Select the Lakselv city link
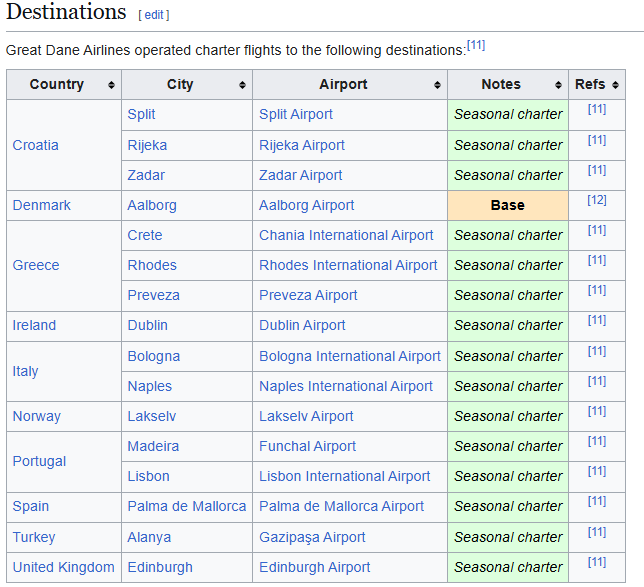 click(150, 416)
